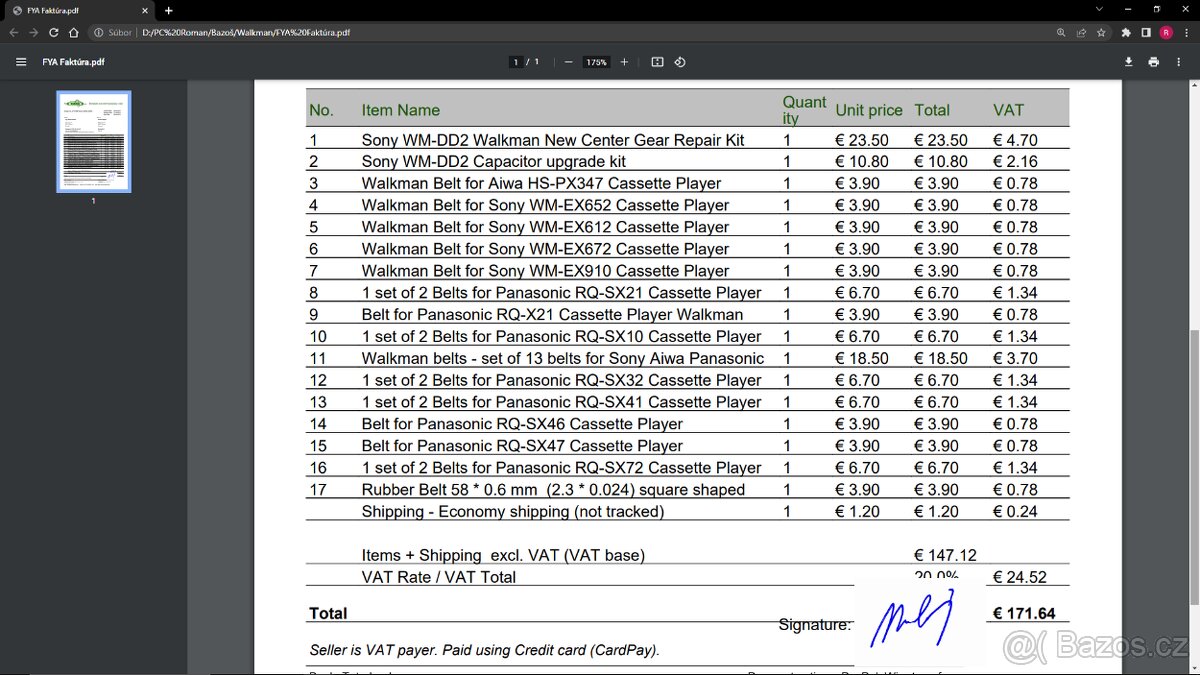Open a new browser tab
This screenshot has width=1200, height=675.
[x=168, y=10]
